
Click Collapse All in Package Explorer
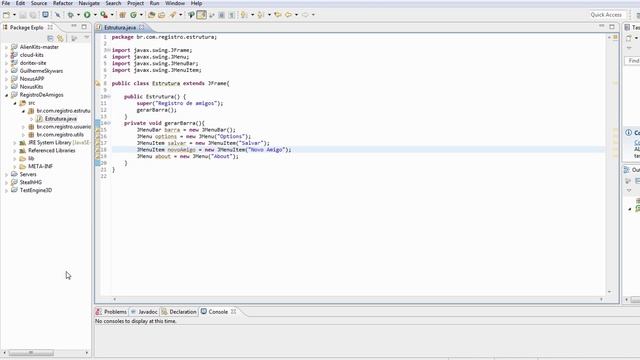tap(50, 38)
